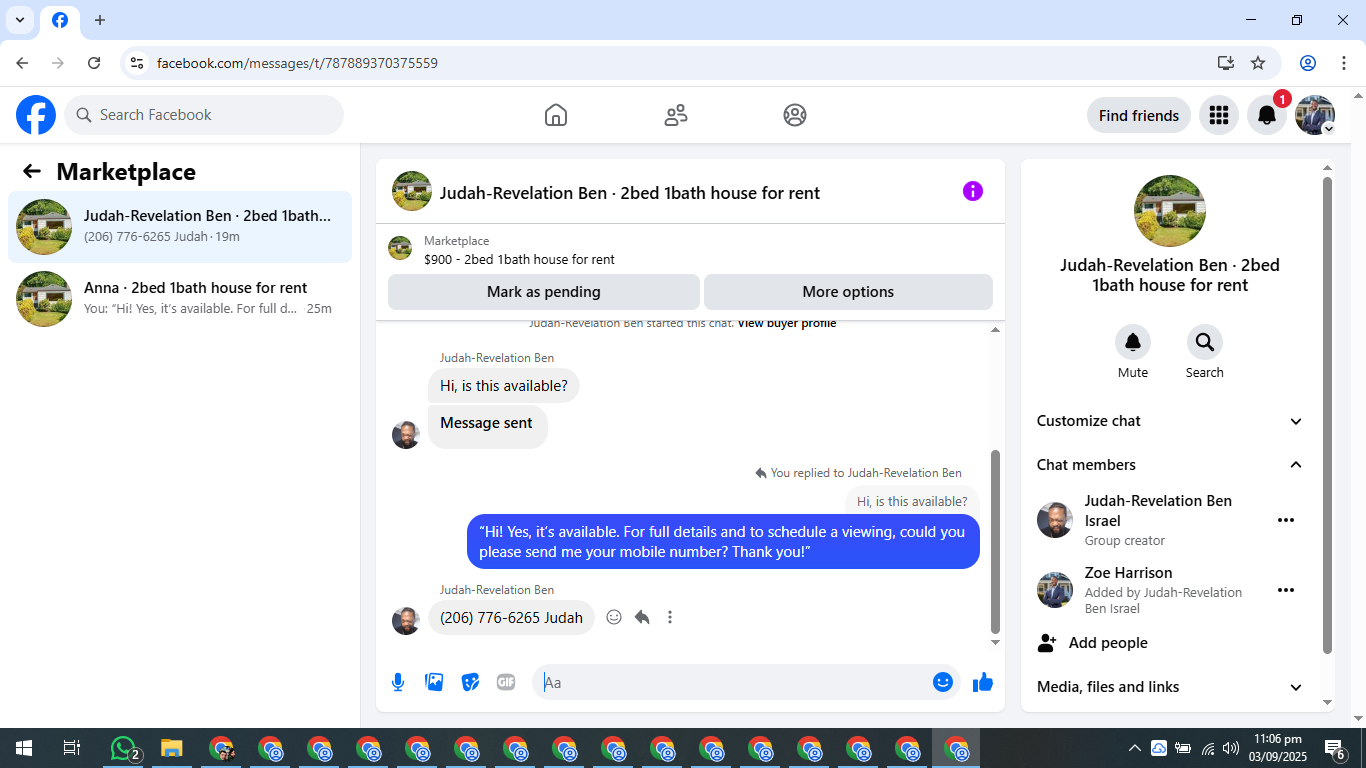The image size is (1366, 768).
Task: Click the message text input box
Action: click(x=734, y=682)
